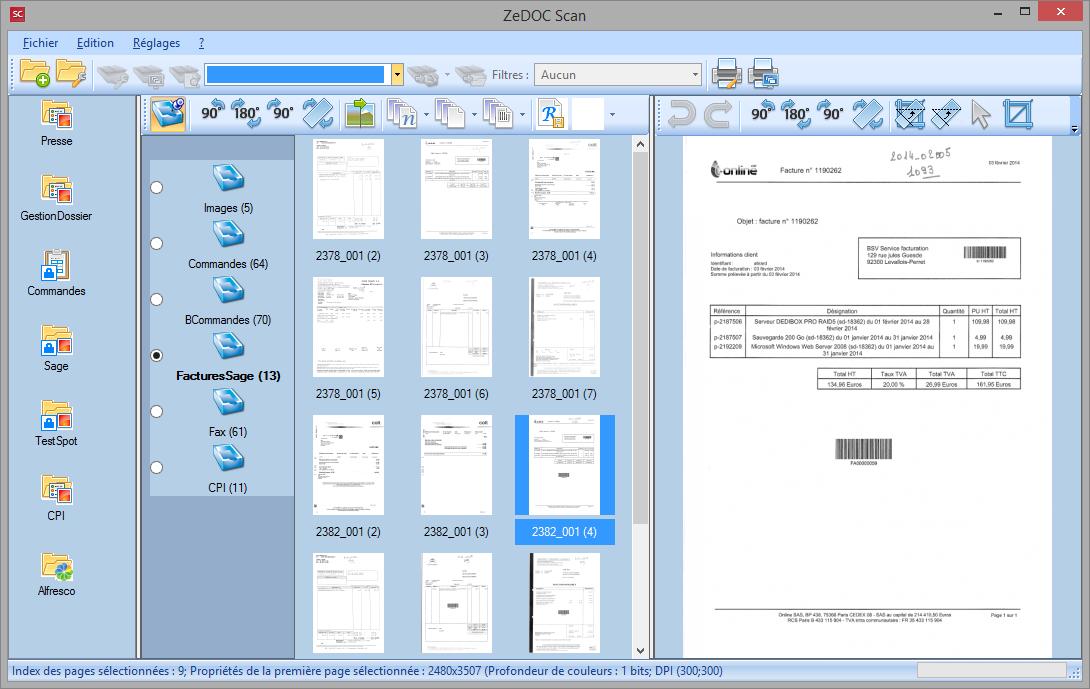Click the print icon in top toolbar

point(726,74)
